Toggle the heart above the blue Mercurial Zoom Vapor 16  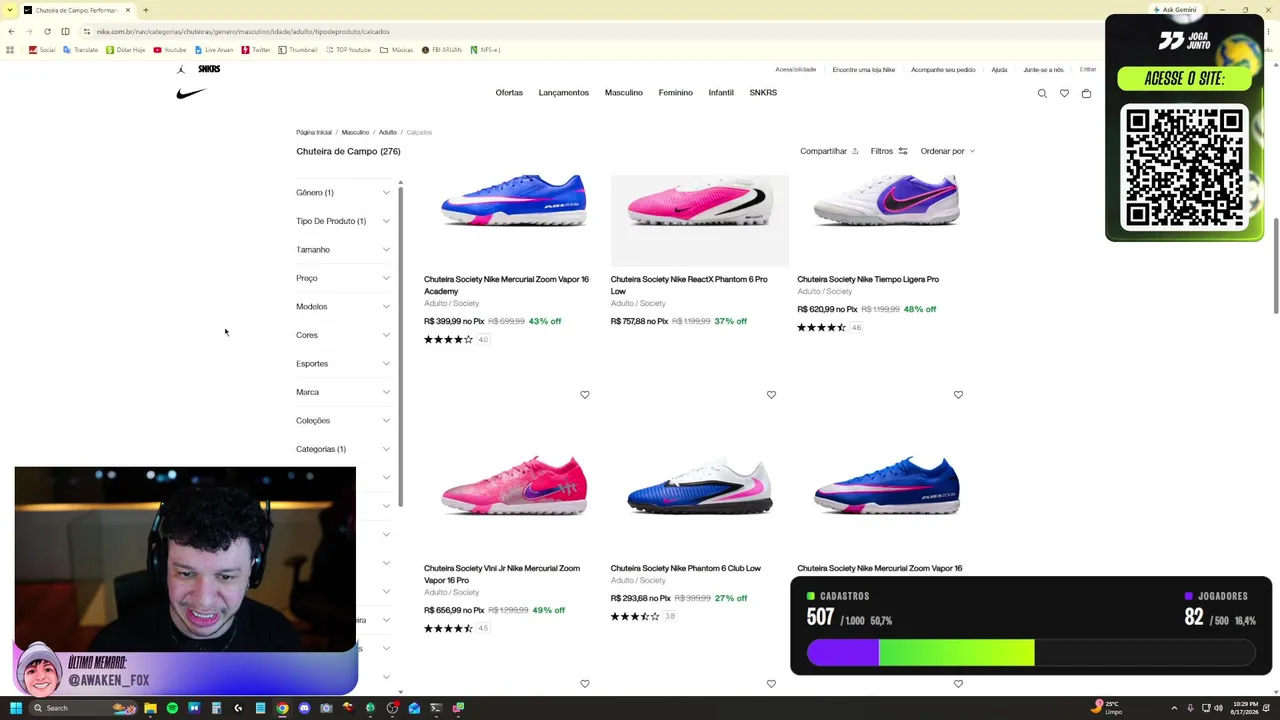click(958, 395)
